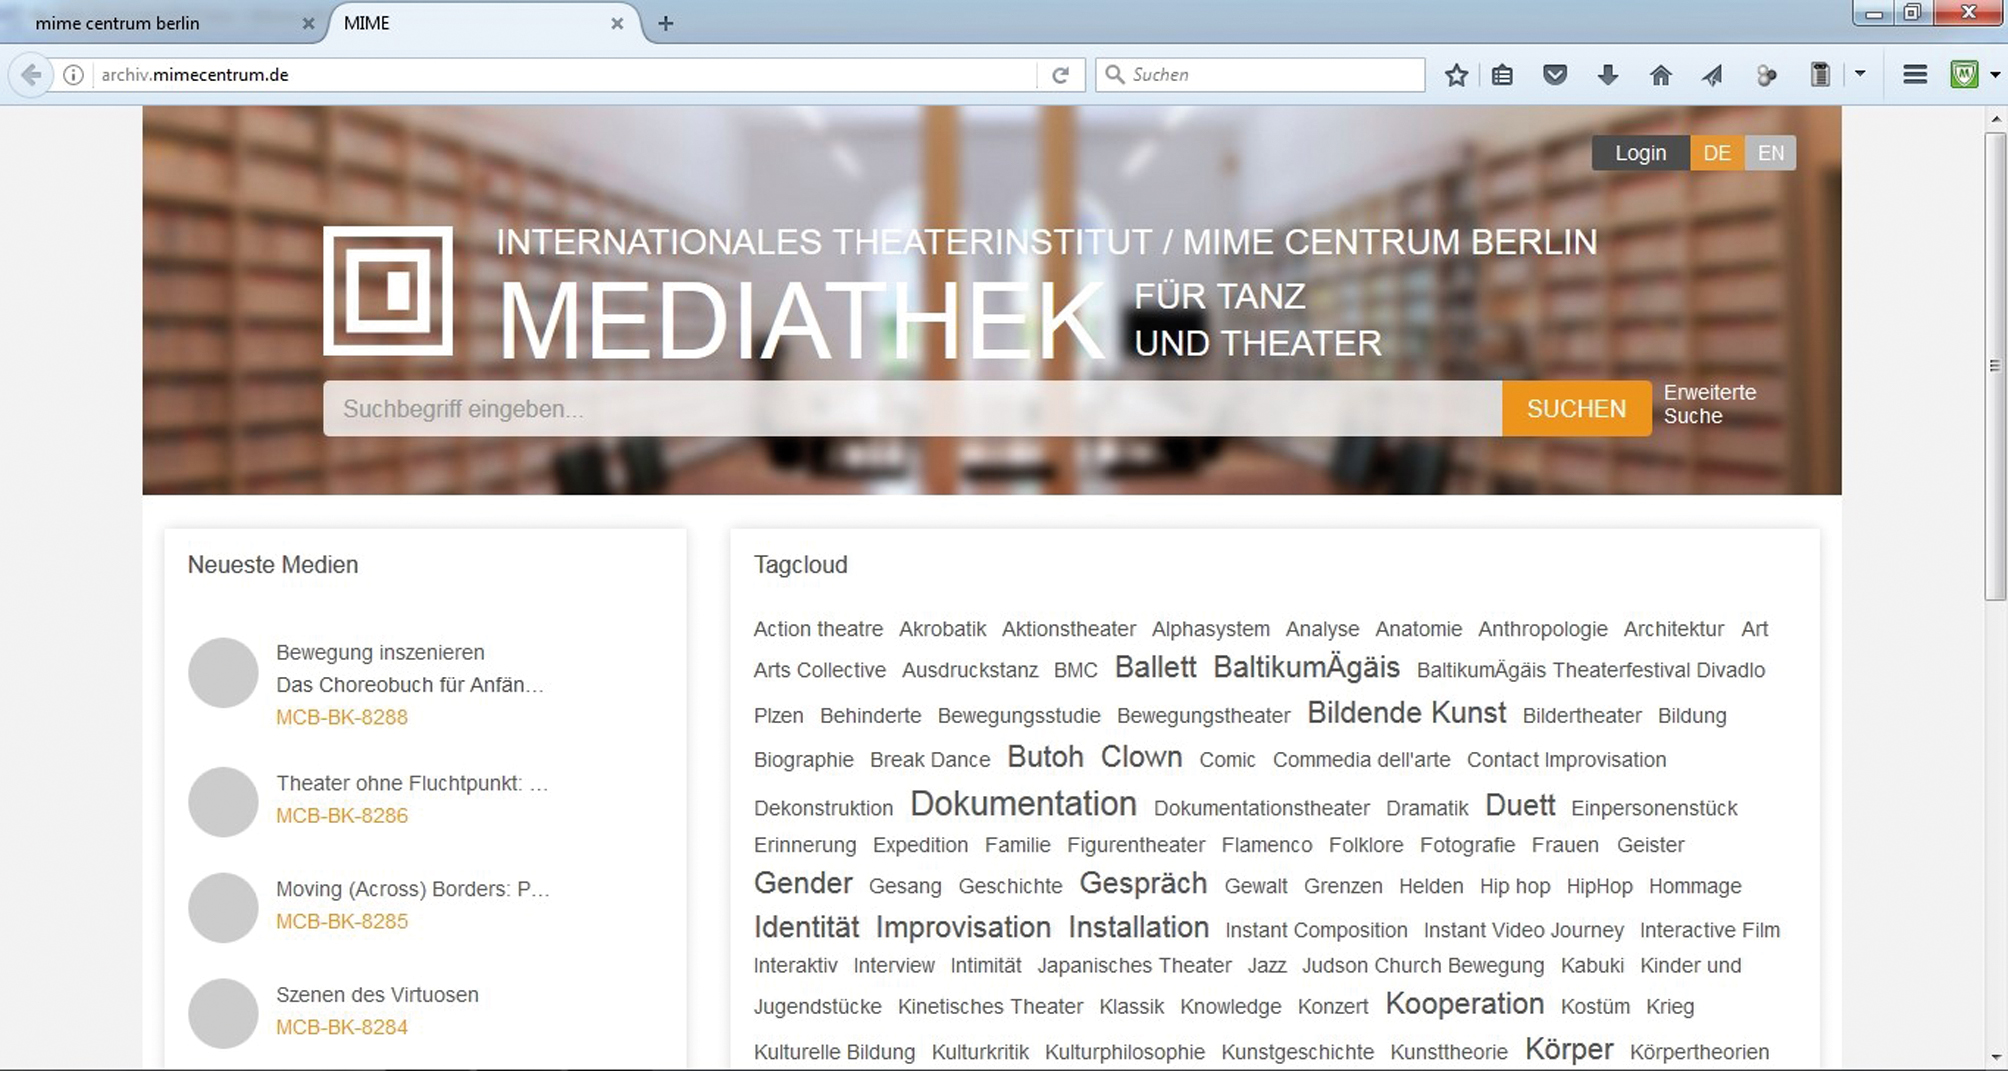Open the Erweiterte Suche link
The image size is (2008, 1071).
(1709, 404)
